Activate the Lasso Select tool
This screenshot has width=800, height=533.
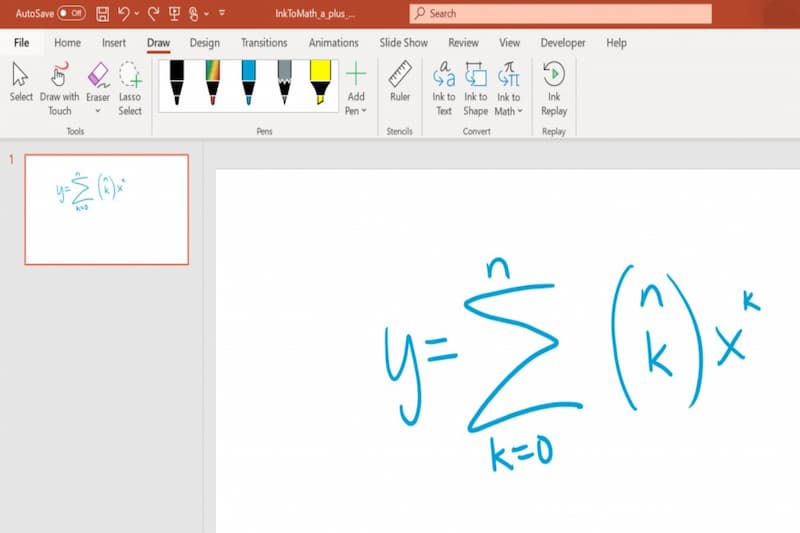(x=130, y=89)
